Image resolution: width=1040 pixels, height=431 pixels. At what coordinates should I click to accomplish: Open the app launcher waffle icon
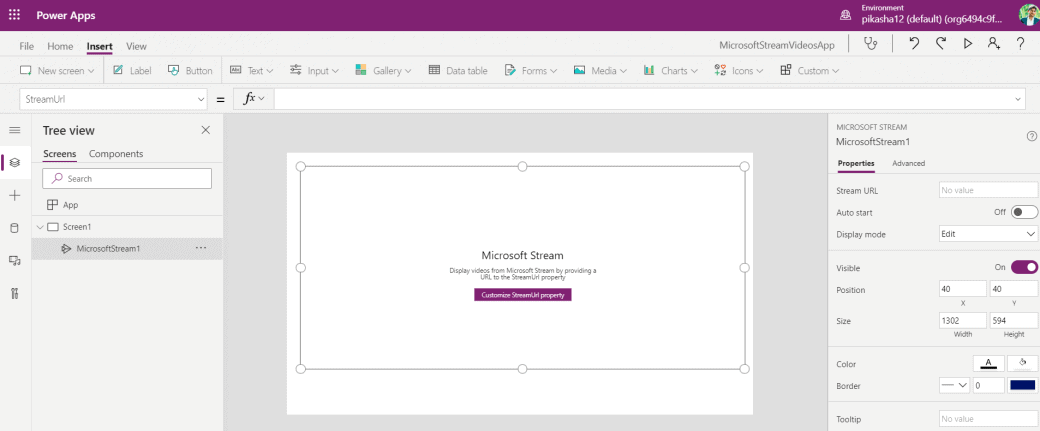(x=14, y=15)
